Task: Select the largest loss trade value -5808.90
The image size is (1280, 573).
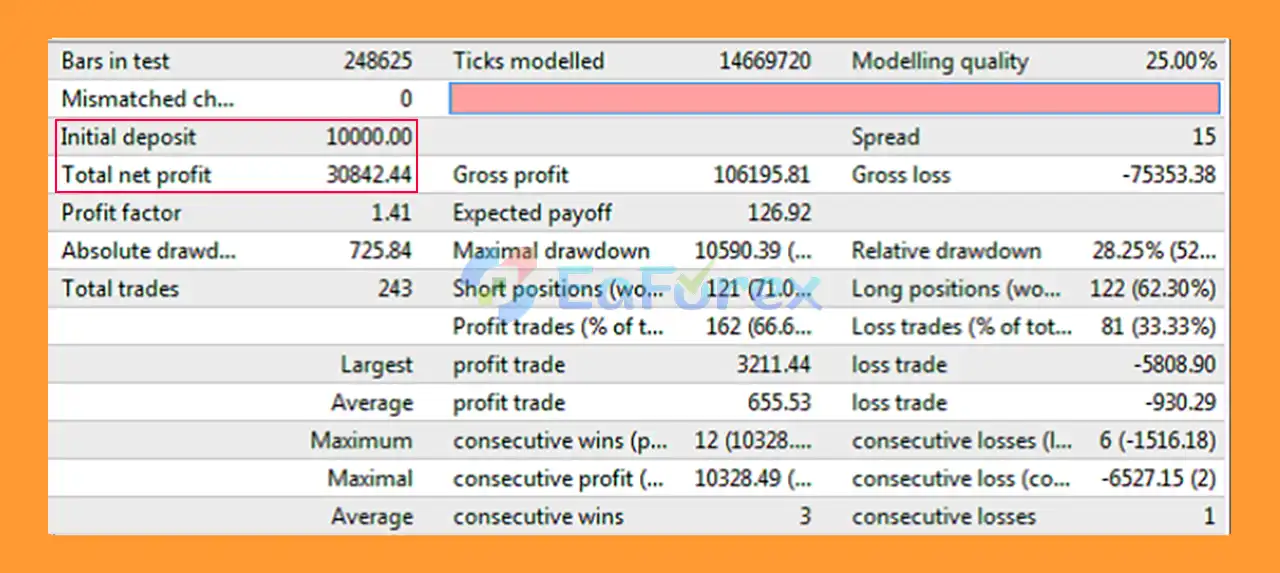Action: (x=1174, y=365)
